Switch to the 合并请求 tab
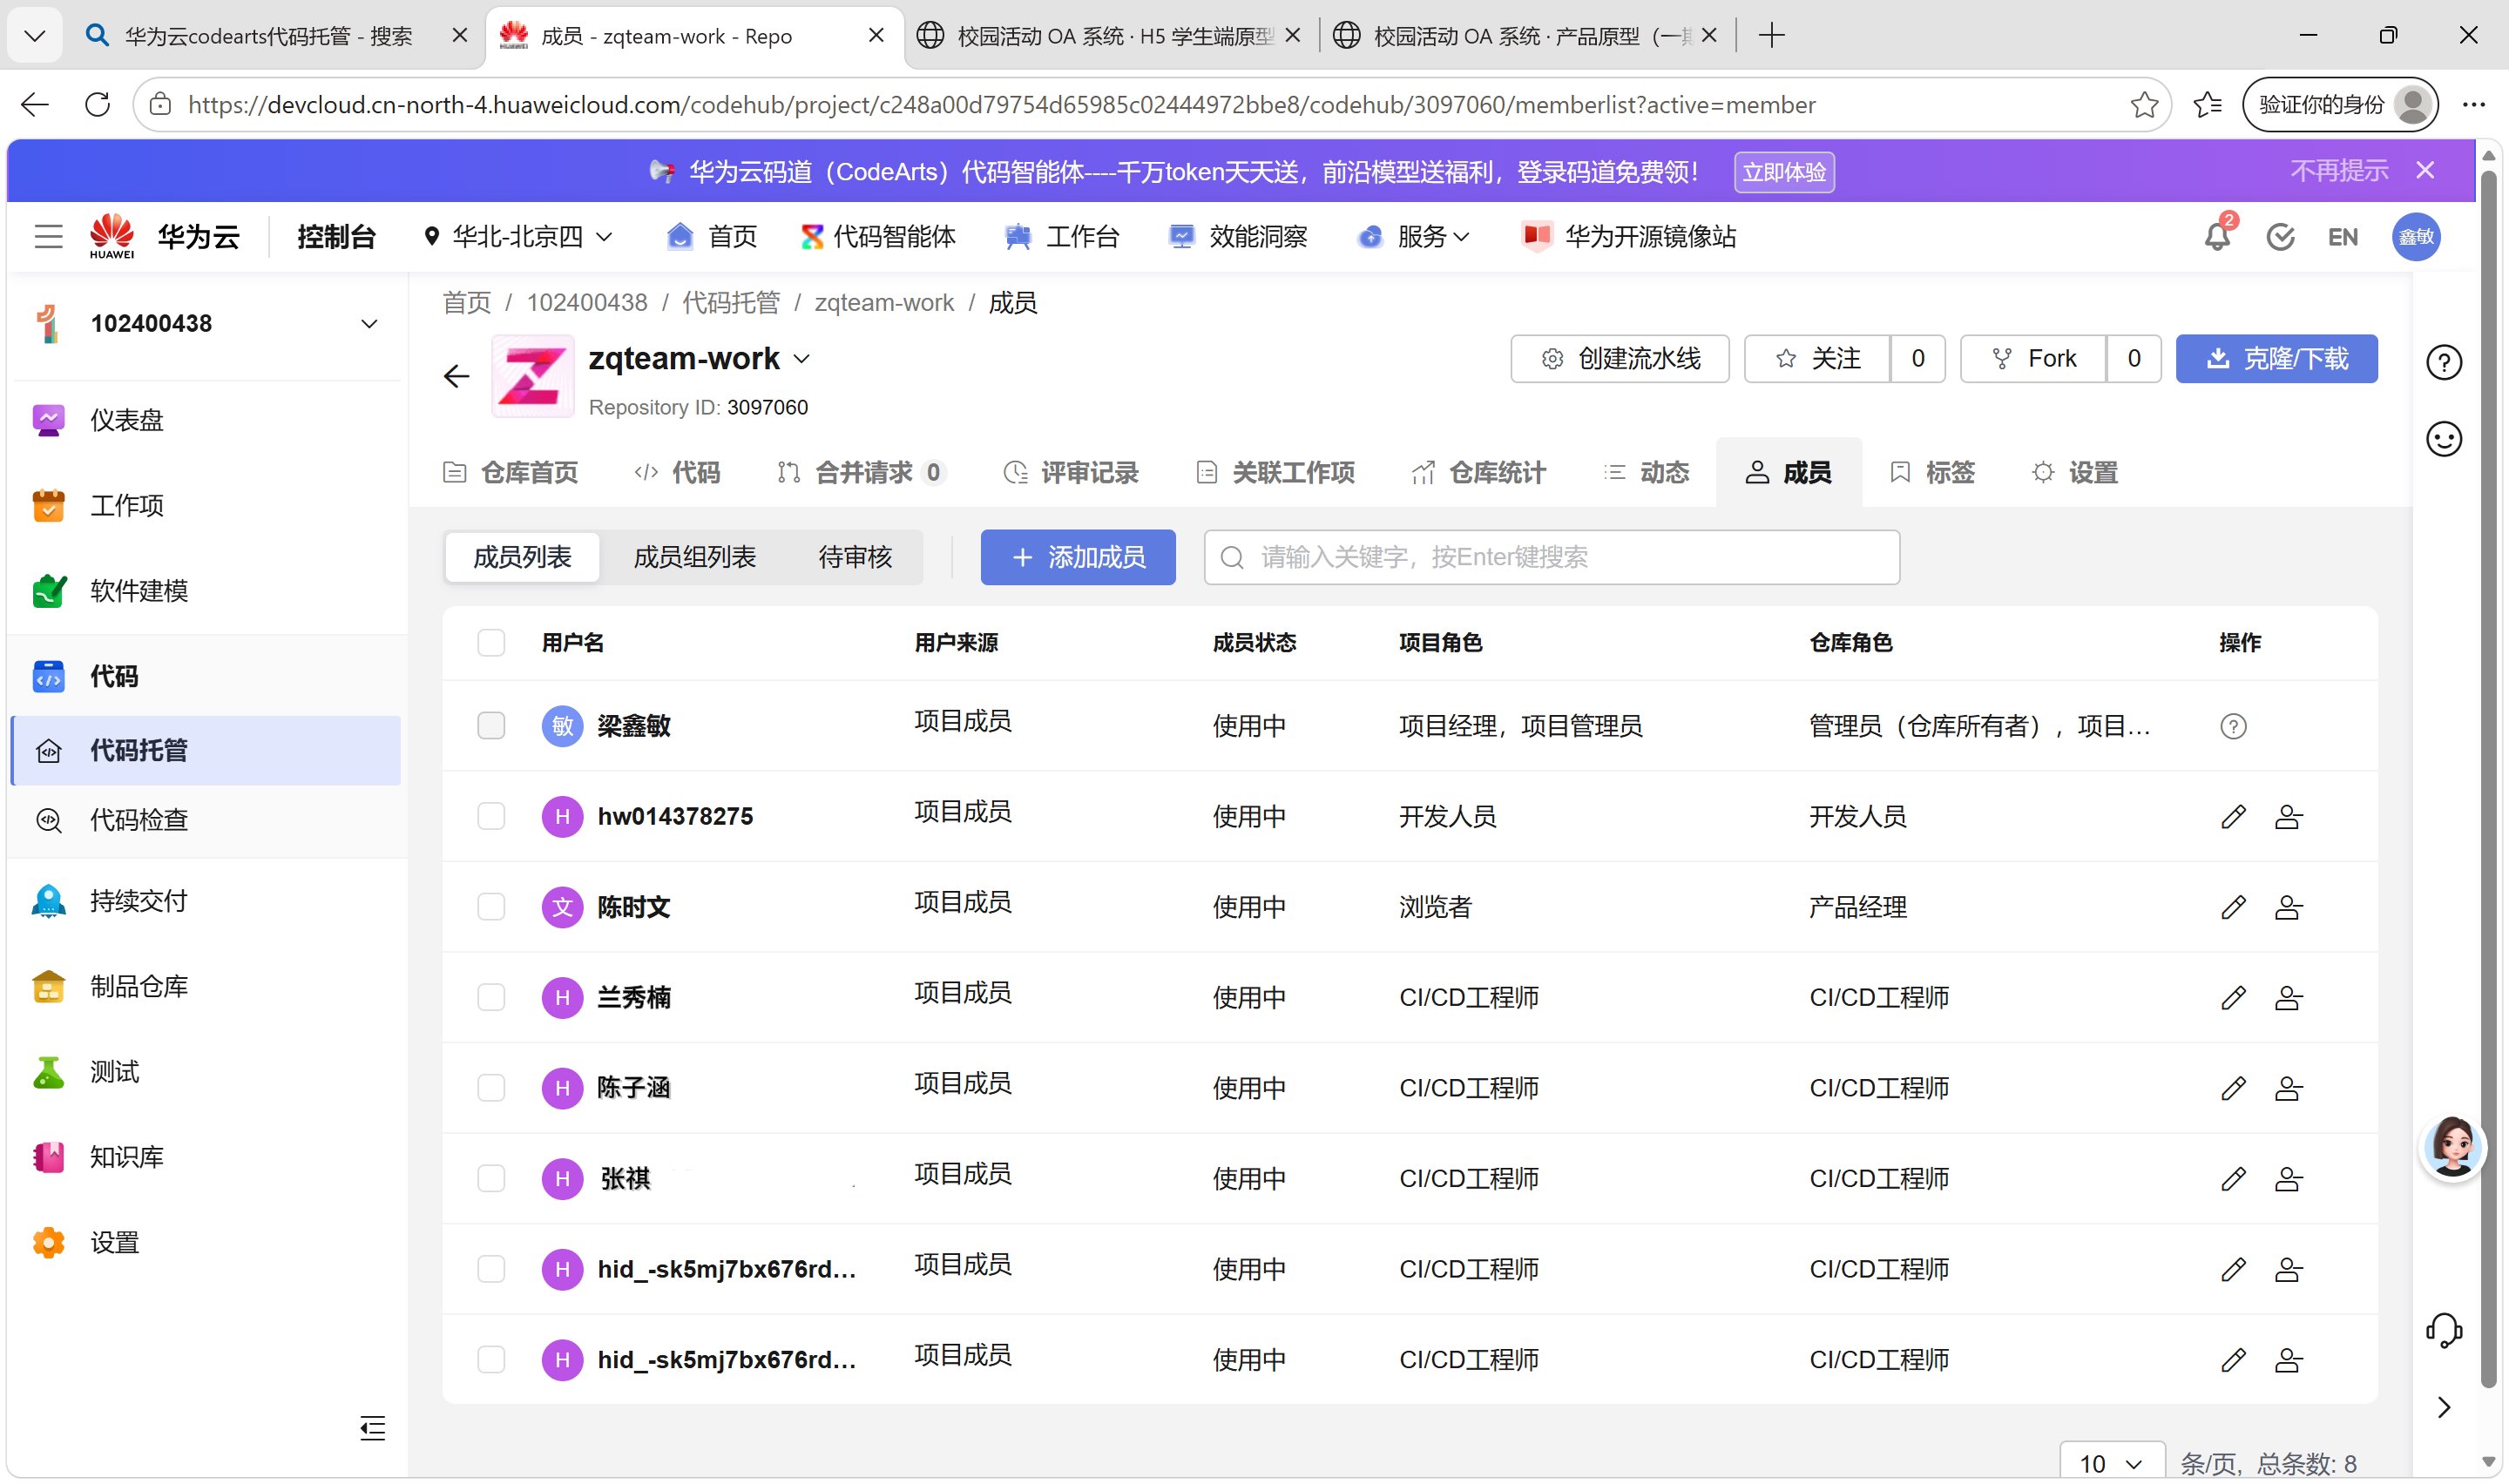The width and height of the screenshot is (2509, 1484). tap(862, 473)
